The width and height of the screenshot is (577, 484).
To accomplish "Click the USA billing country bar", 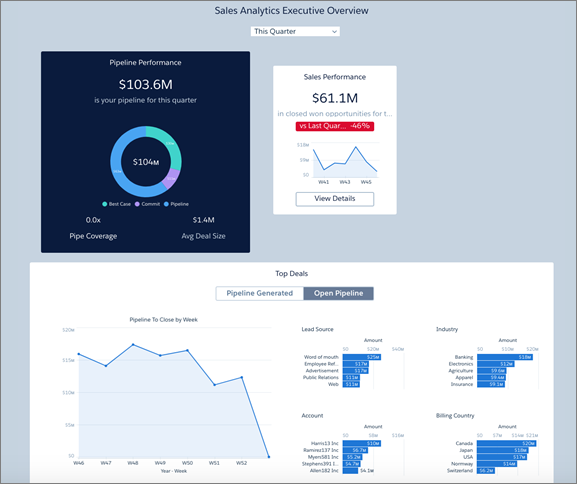I will (x=502, y=457).
